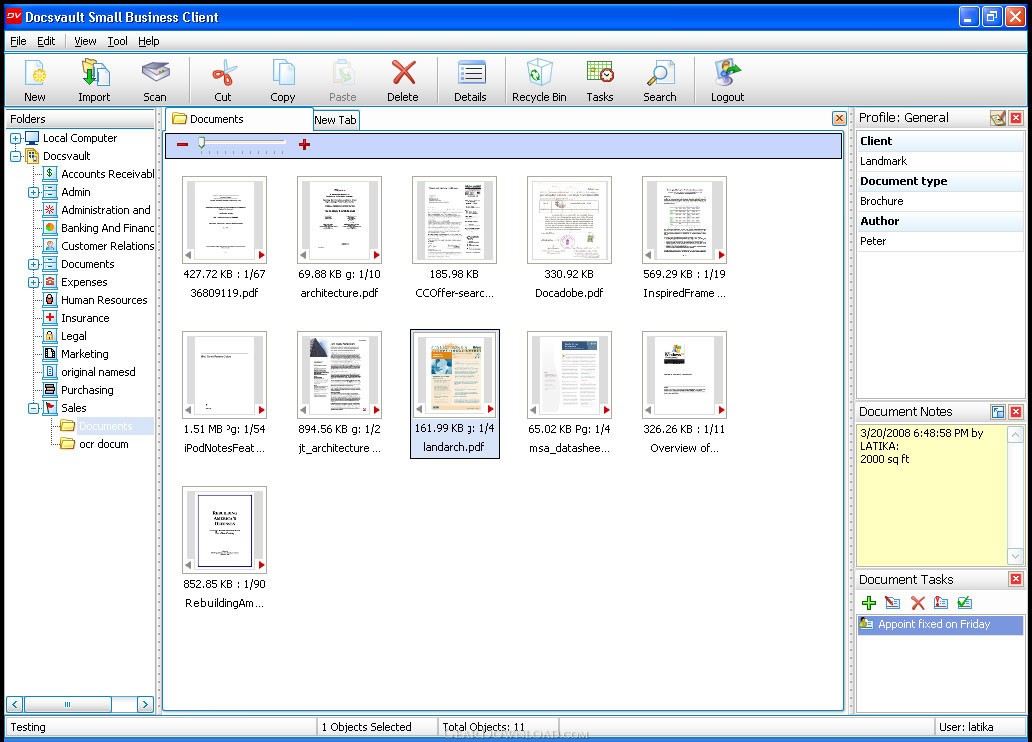Mark task complete with the green check icon
Viewport: 1032px width, 742px height.
[x=965, y=602]
